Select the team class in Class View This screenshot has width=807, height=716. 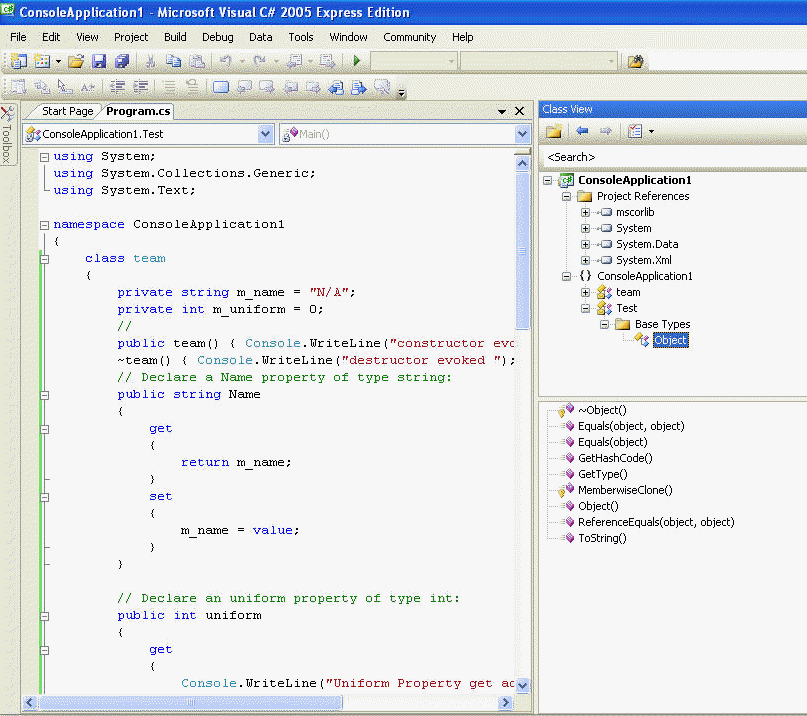pyautogui.click(x=628, y=292)
